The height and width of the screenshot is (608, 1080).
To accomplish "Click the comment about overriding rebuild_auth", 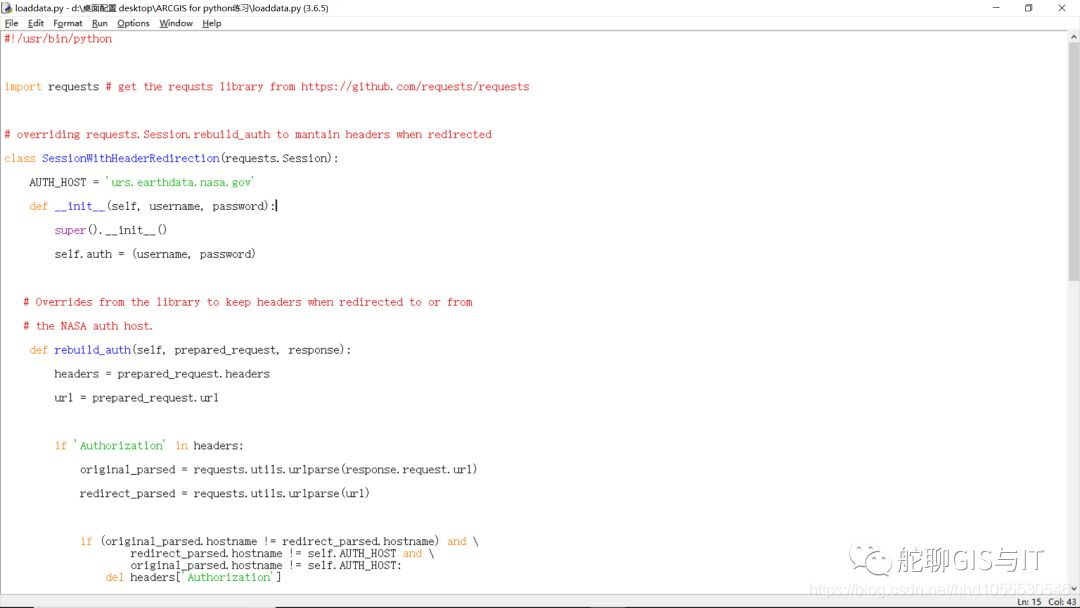I will [x=248, y=134].
